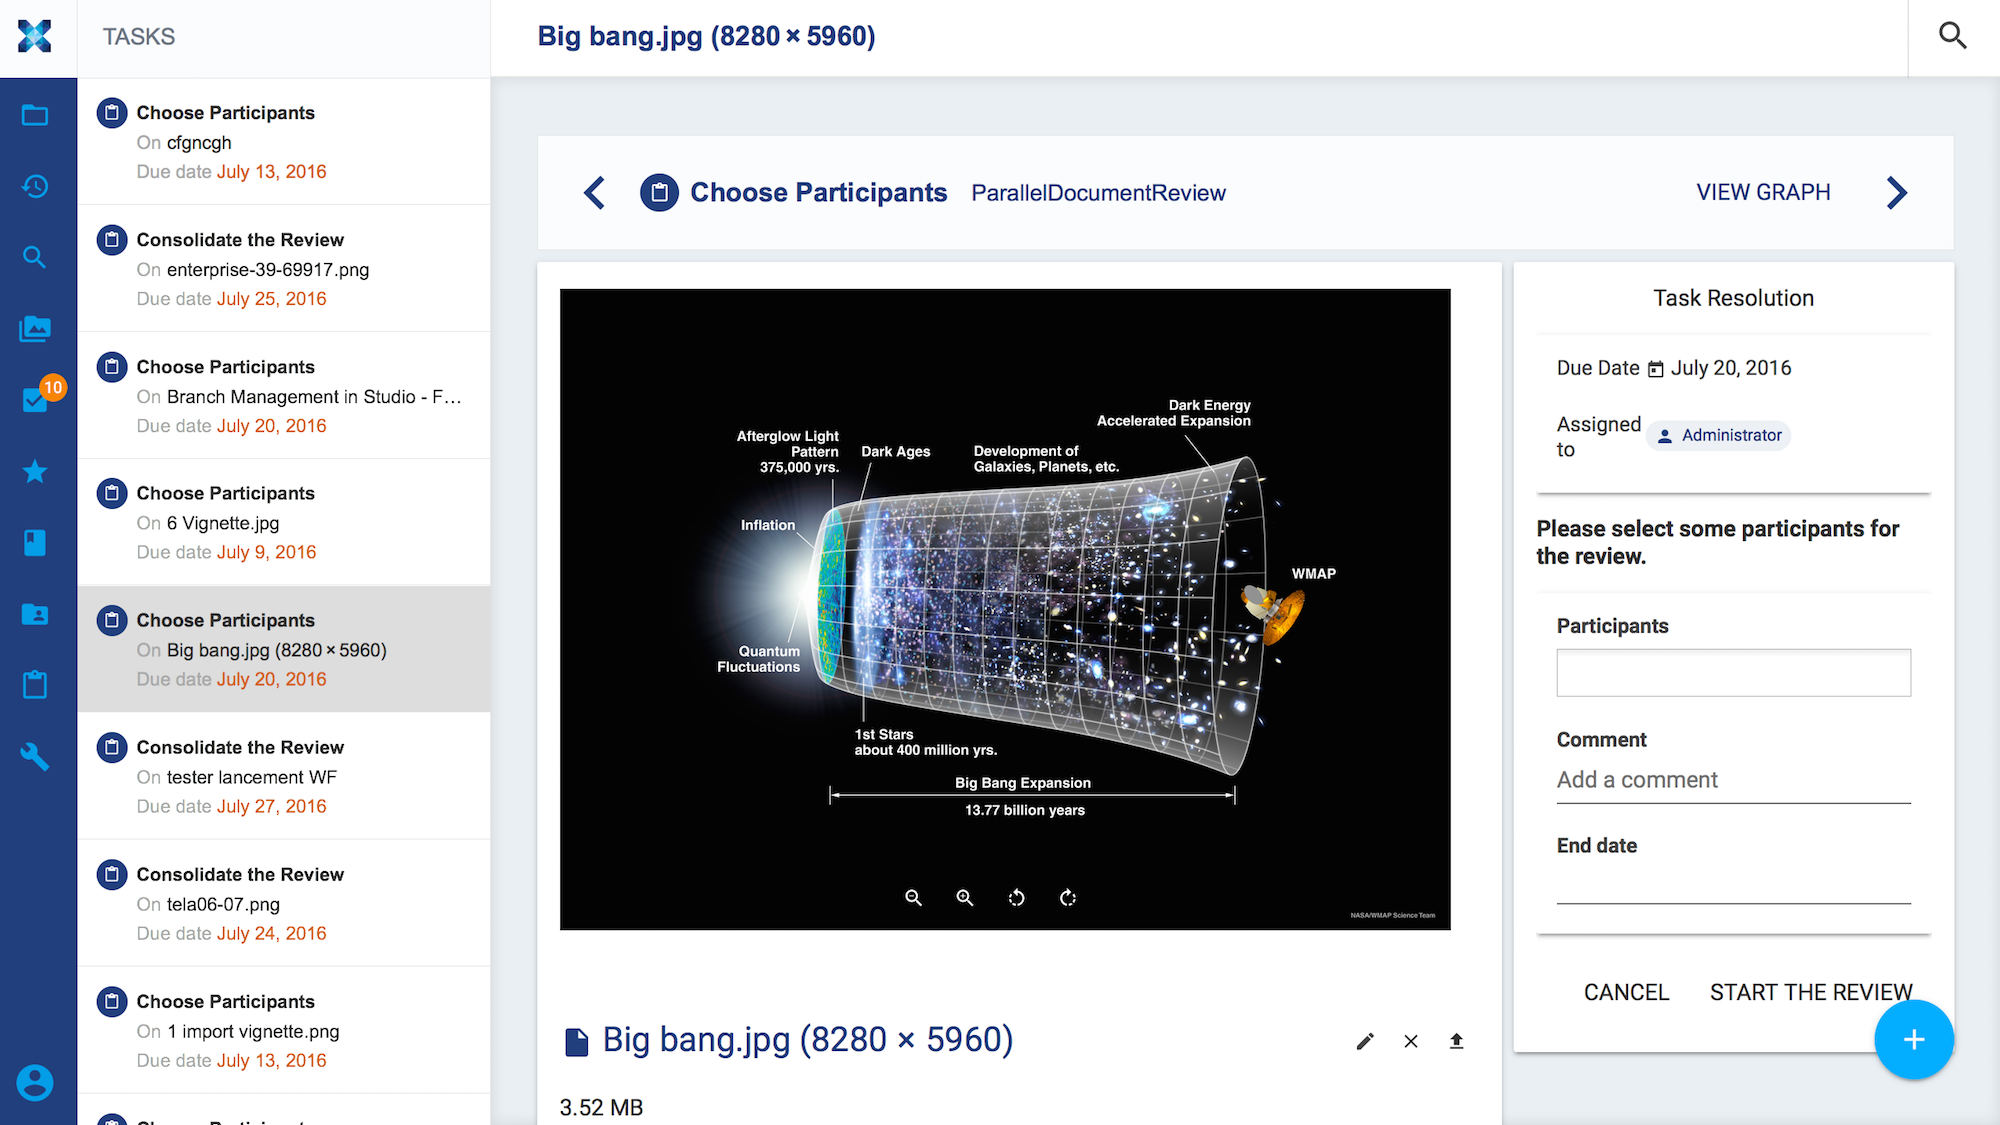Open the Nuxeo logo home icon

34,36
